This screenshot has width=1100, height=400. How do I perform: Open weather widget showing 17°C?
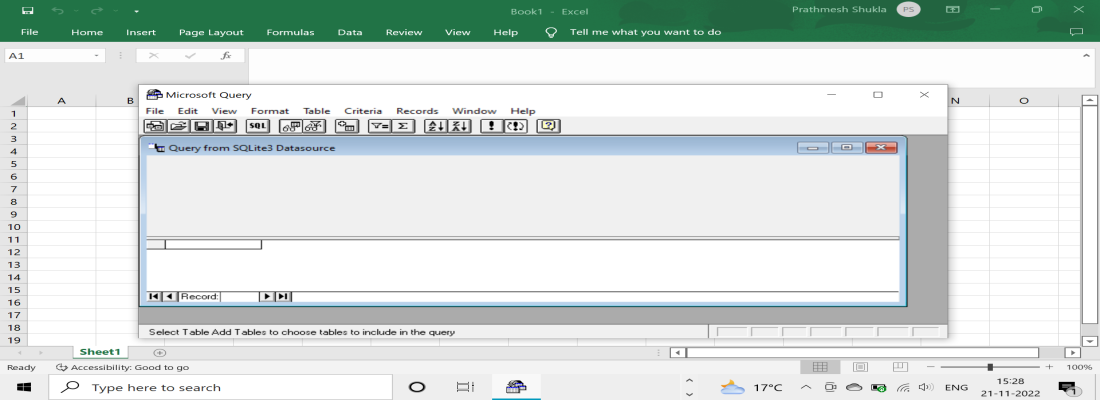pyautogui.click(x=751, y=387)
